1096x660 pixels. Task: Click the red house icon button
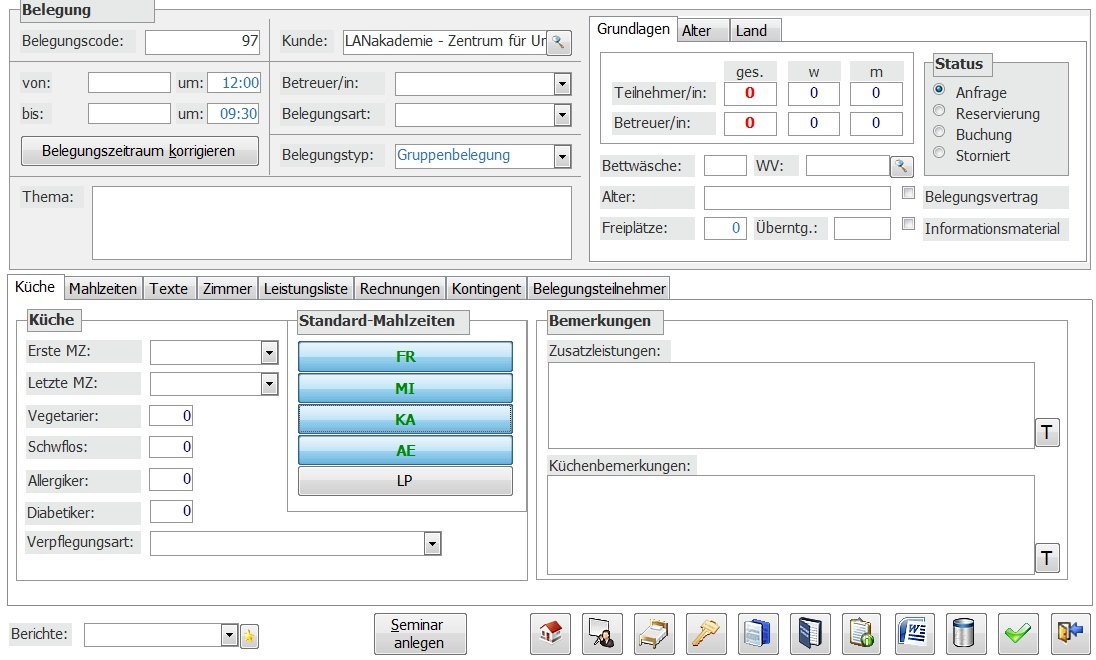click(549, 634)
